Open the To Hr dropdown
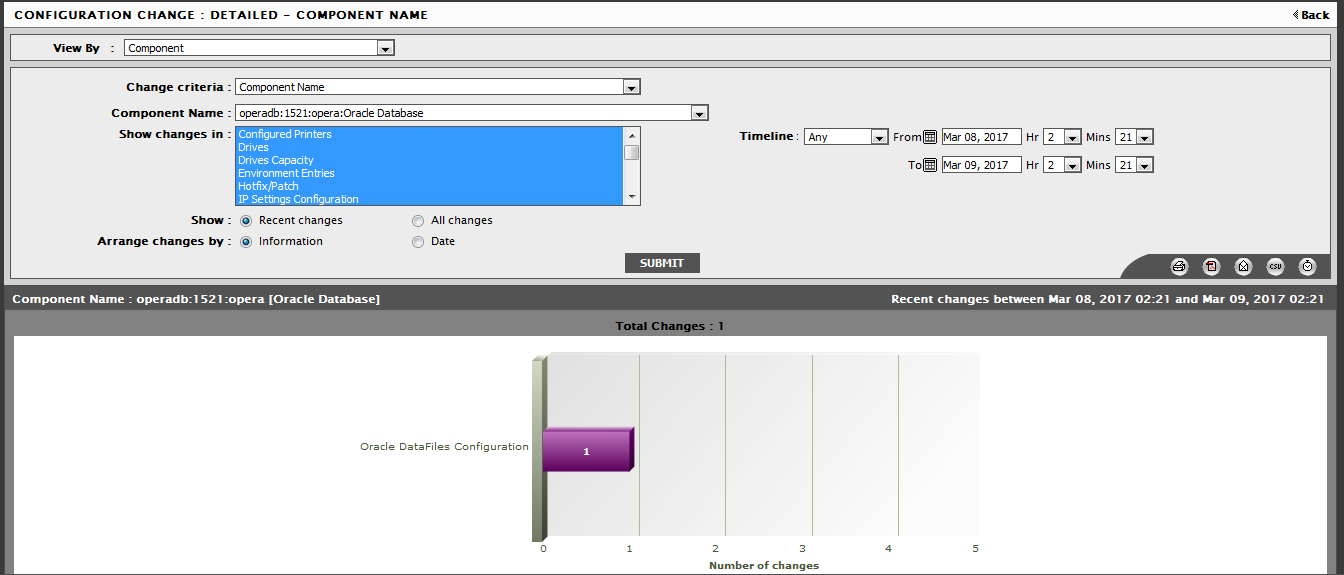Screen dimensions: 1344x575 [1062, 165]
